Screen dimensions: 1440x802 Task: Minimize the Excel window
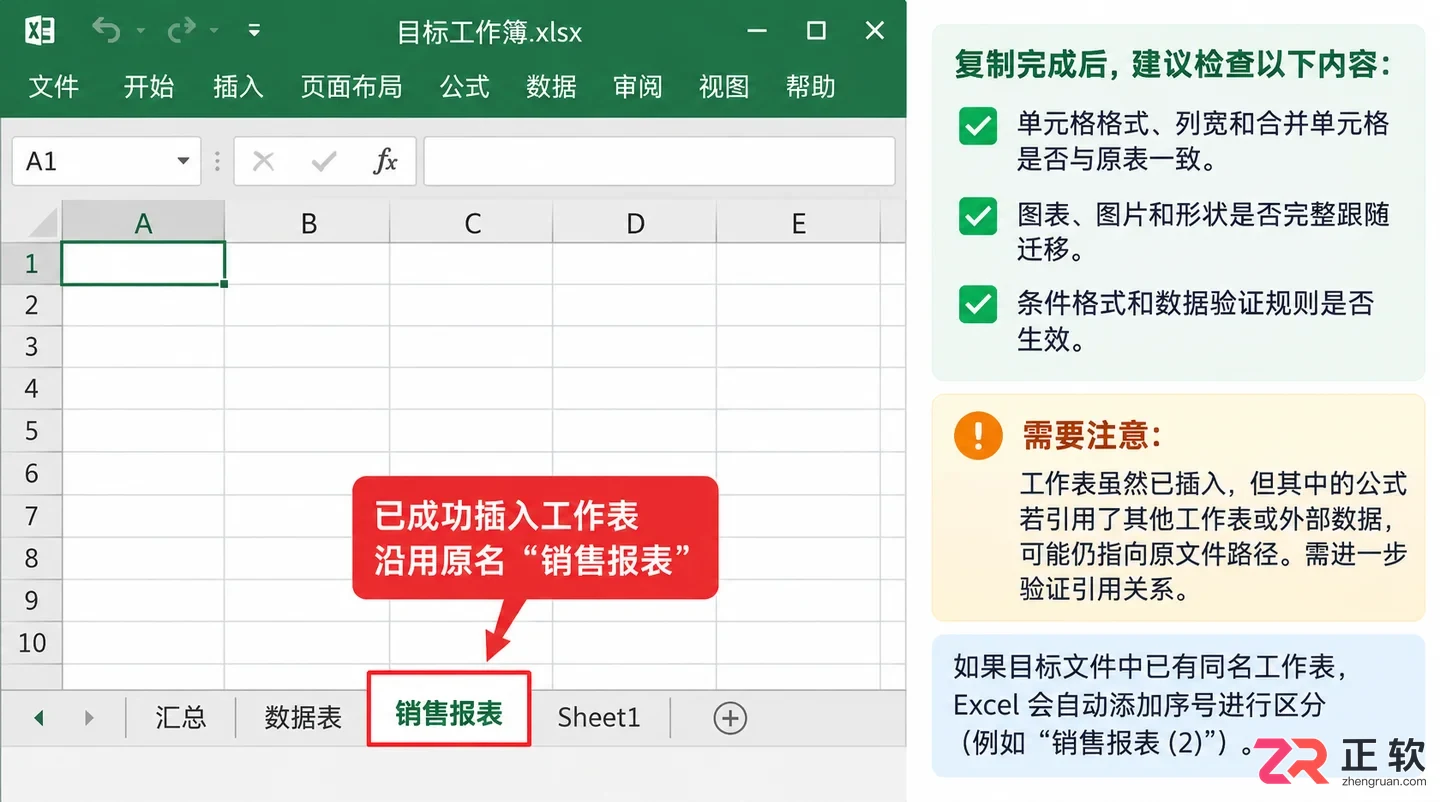[758, 31]
